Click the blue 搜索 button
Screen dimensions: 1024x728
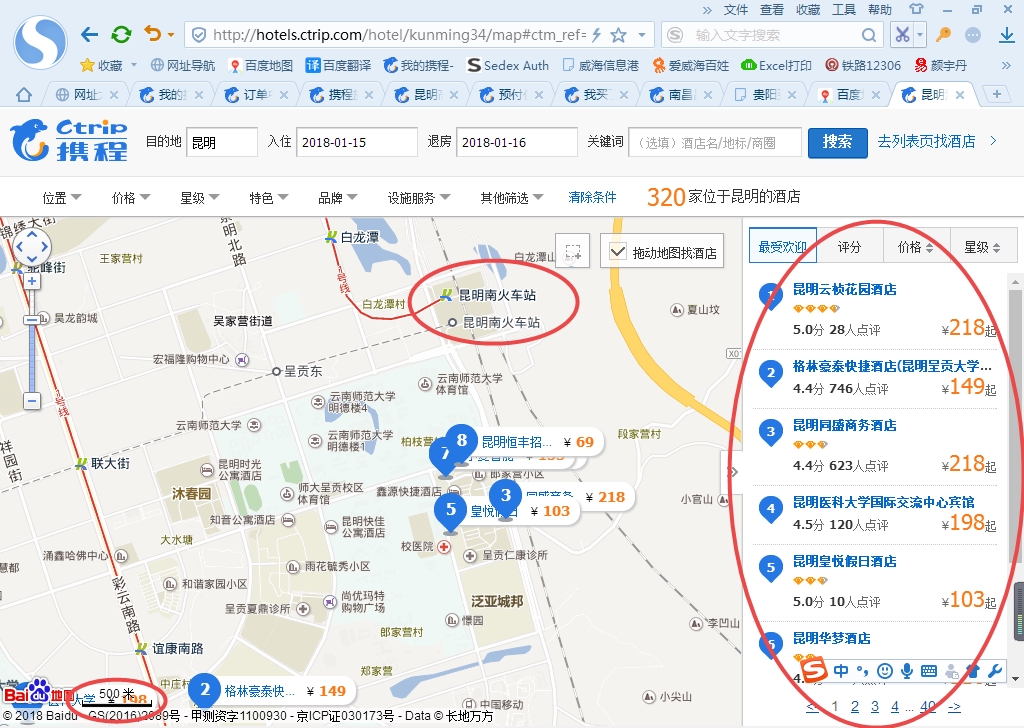837,142
